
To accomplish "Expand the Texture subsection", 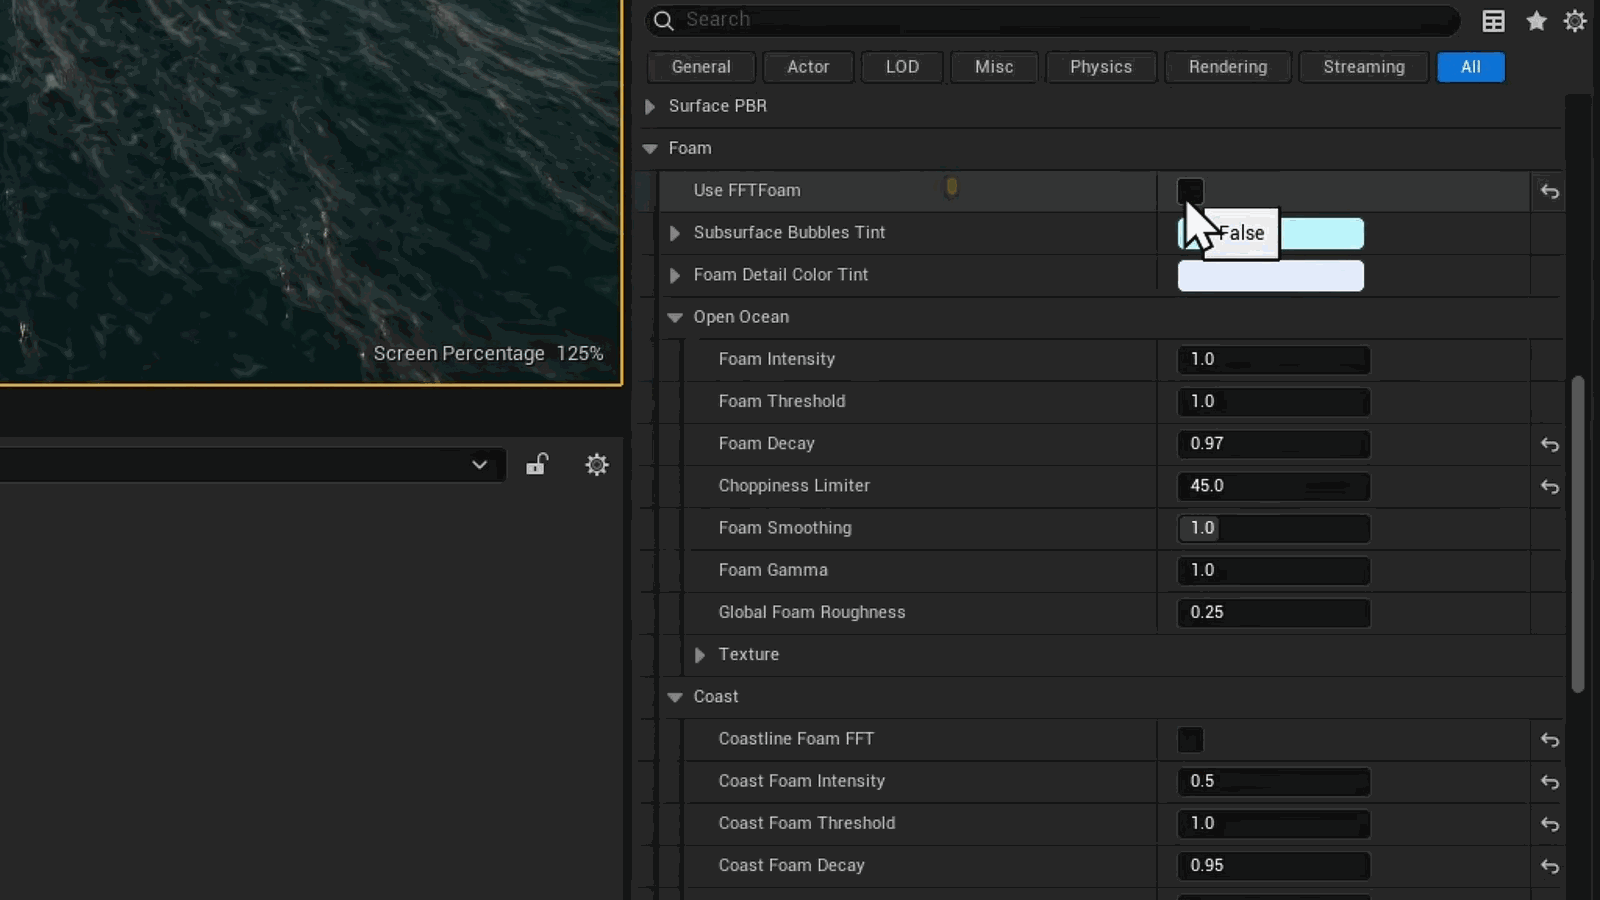I will (700, 655).
